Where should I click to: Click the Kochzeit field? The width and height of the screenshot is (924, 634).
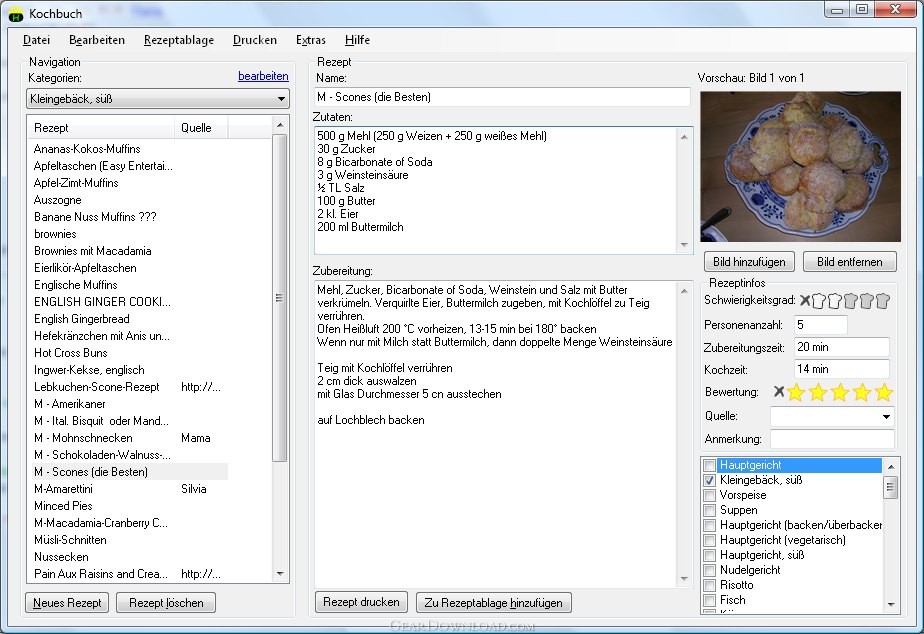coord(841,369)
